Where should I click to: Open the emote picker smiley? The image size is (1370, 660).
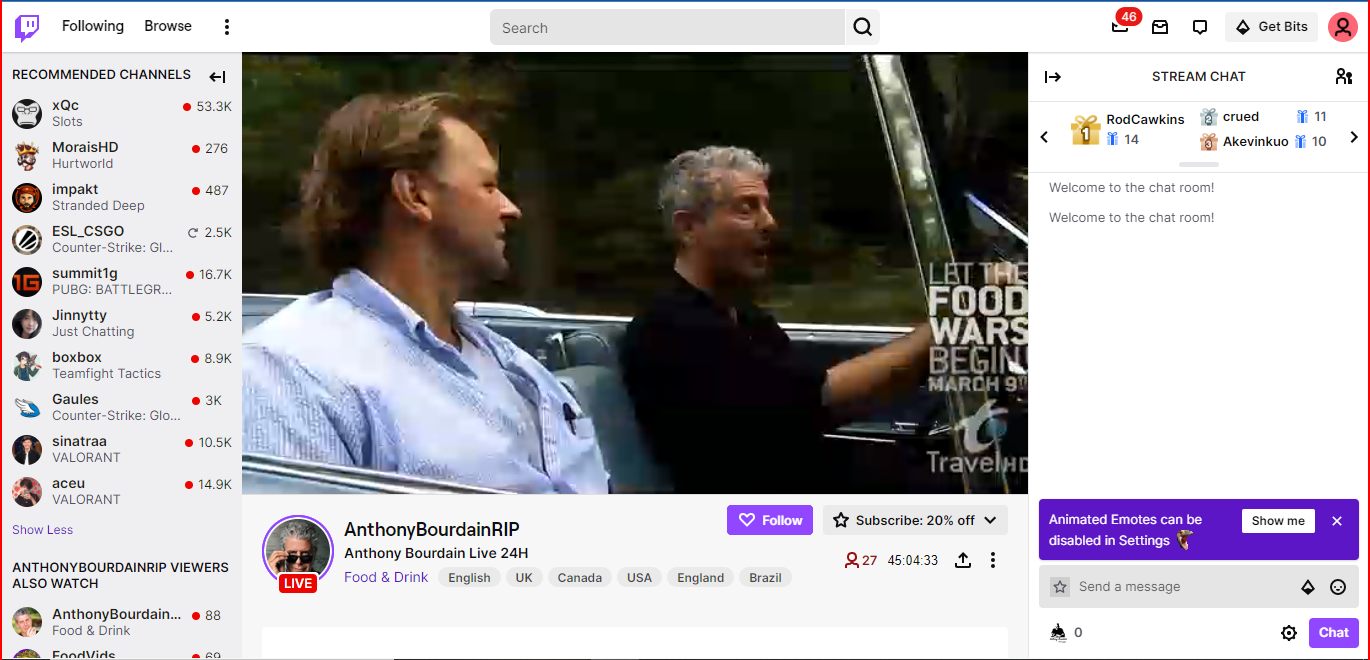coord(1338,587)
